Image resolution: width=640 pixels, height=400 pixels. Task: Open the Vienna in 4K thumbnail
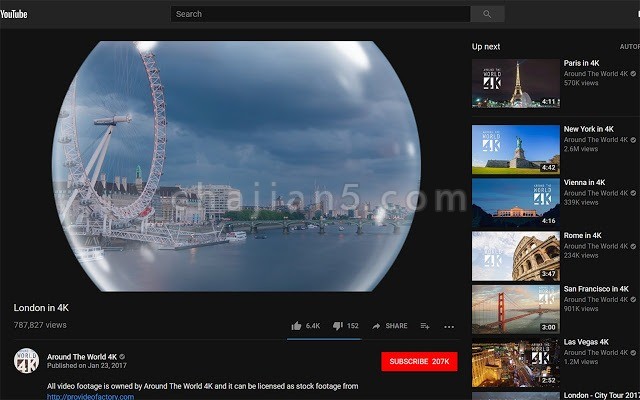[x=516, y=203]
